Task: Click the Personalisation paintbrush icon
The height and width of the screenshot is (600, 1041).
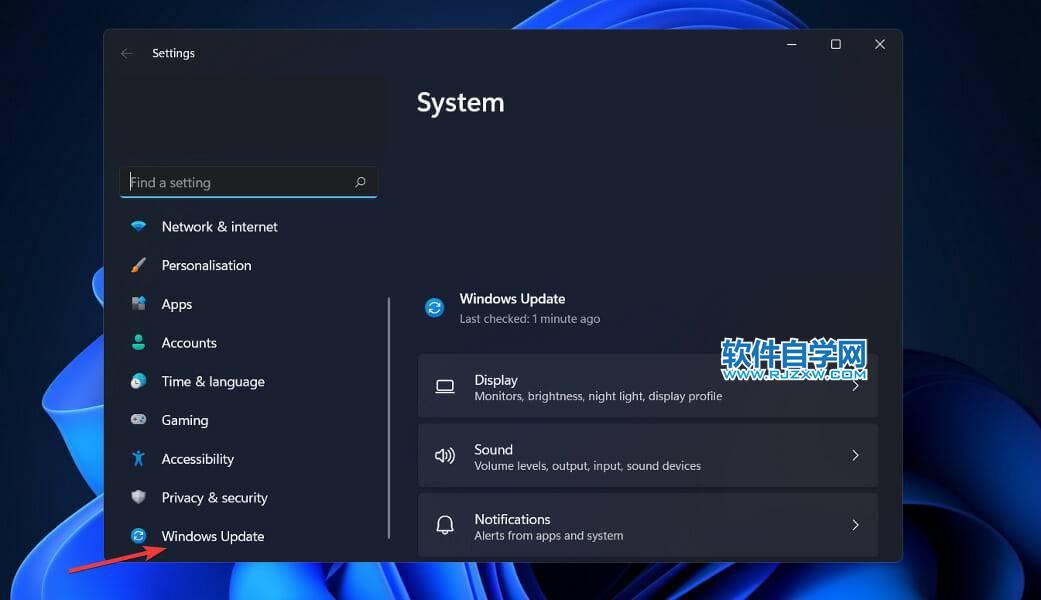Action: (x=138, y=265)
